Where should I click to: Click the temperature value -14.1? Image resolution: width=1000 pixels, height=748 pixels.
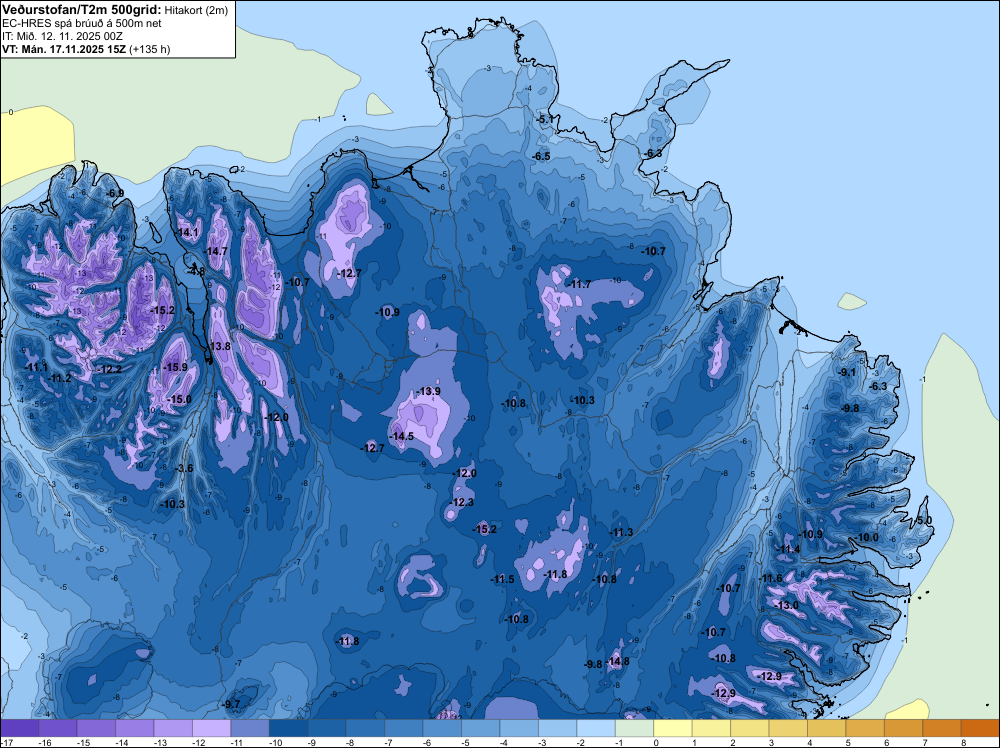[x=189, y=233]
